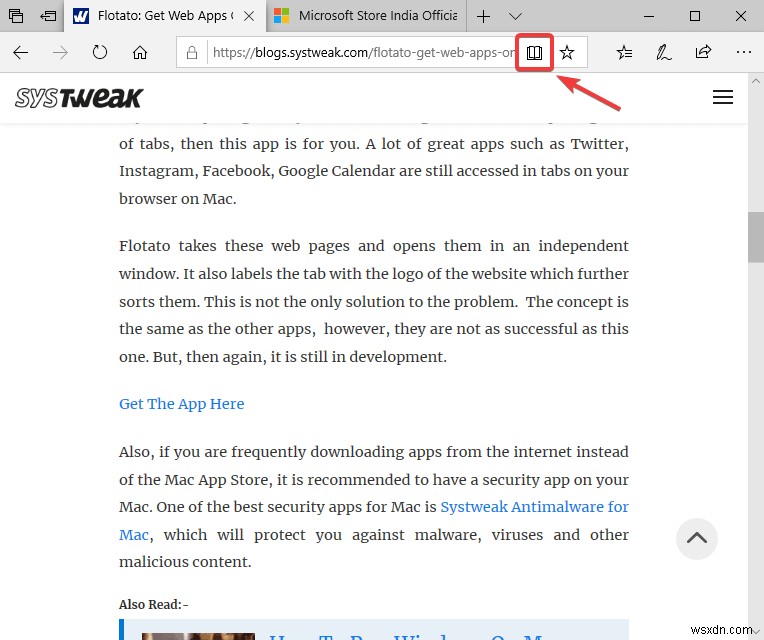Image resolution: width=764 pixels, height=640 pixels.
Task: Minimize the browser window
Action: pos(649,17)
